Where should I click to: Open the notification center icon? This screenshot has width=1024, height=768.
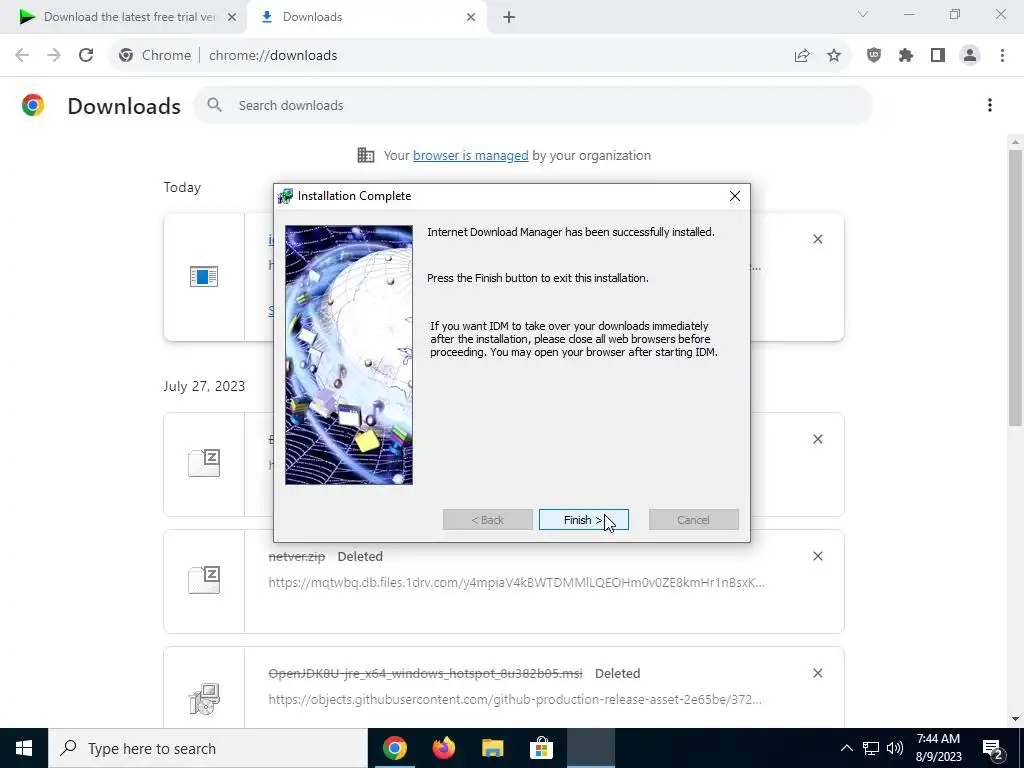(x=993, y=748)
